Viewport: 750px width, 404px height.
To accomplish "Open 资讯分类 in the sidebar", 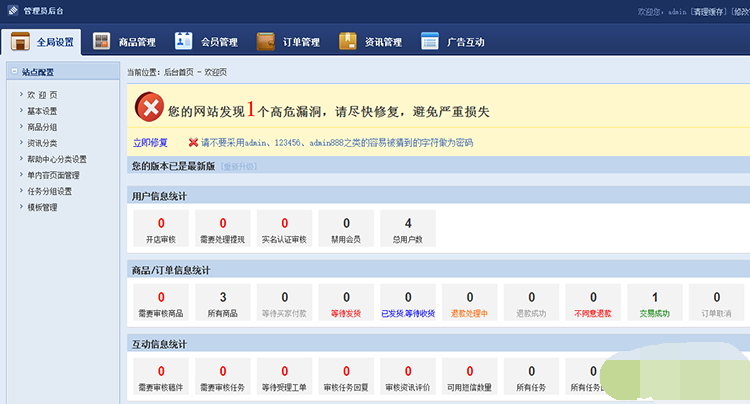I will (42, 143).
